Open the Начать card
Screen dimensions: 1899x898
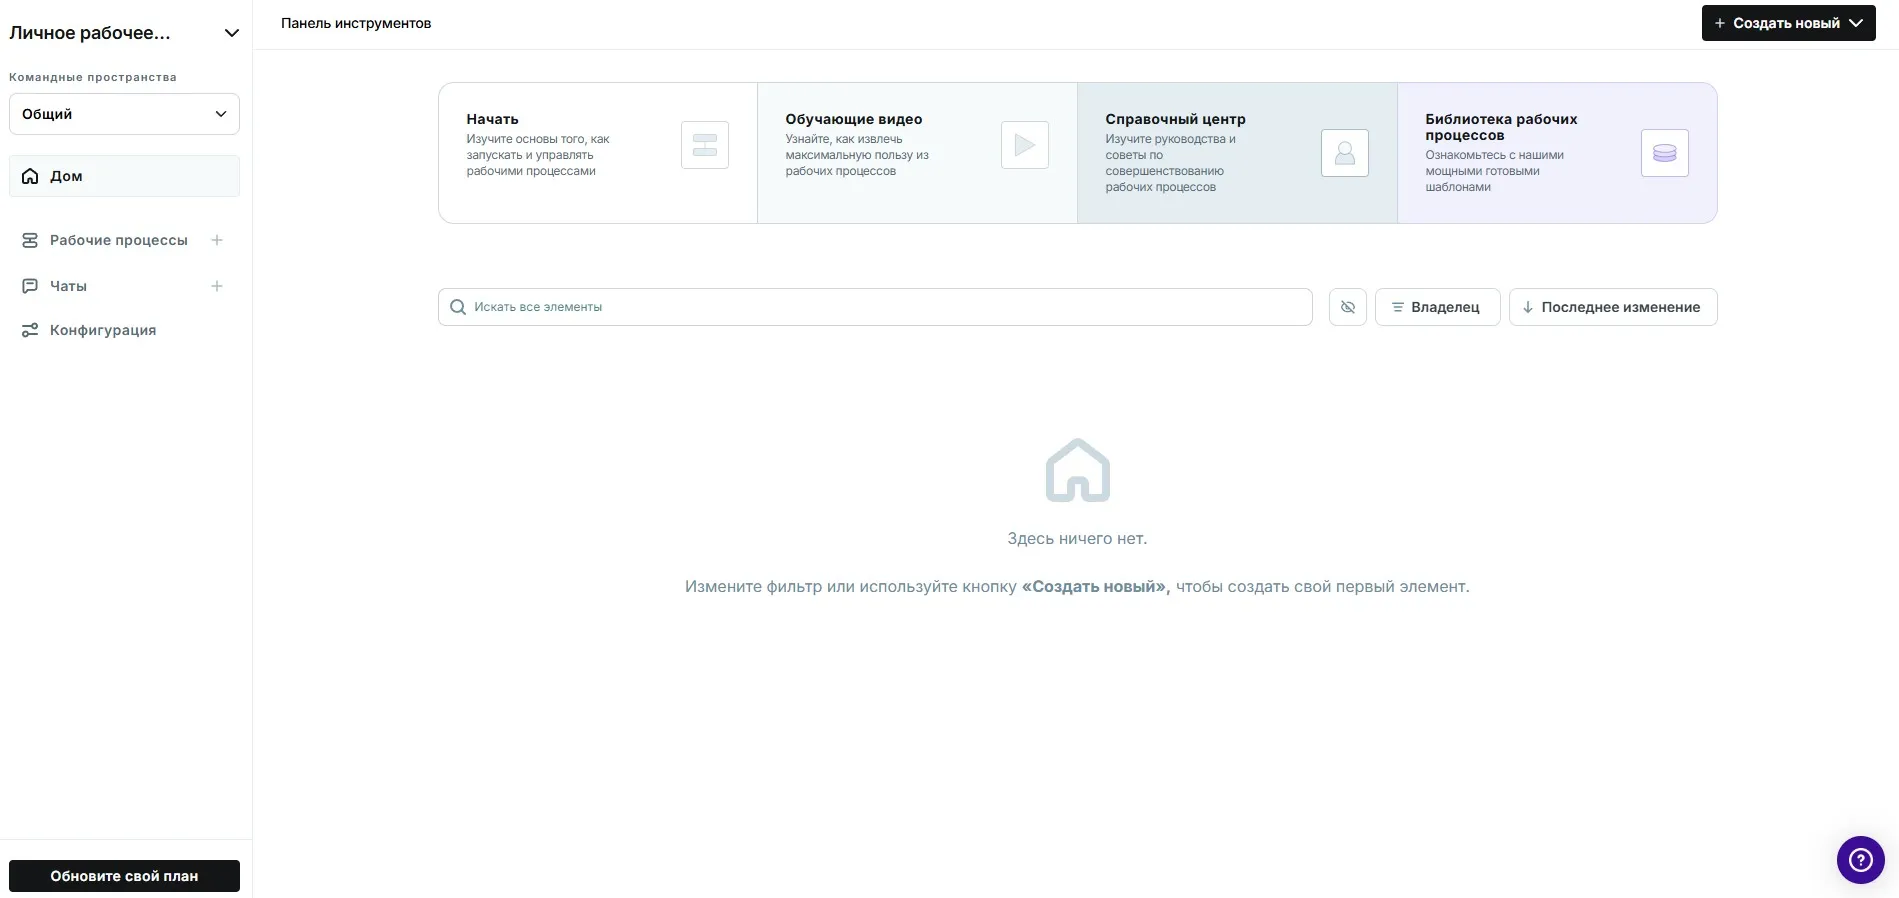coord(598,153)
